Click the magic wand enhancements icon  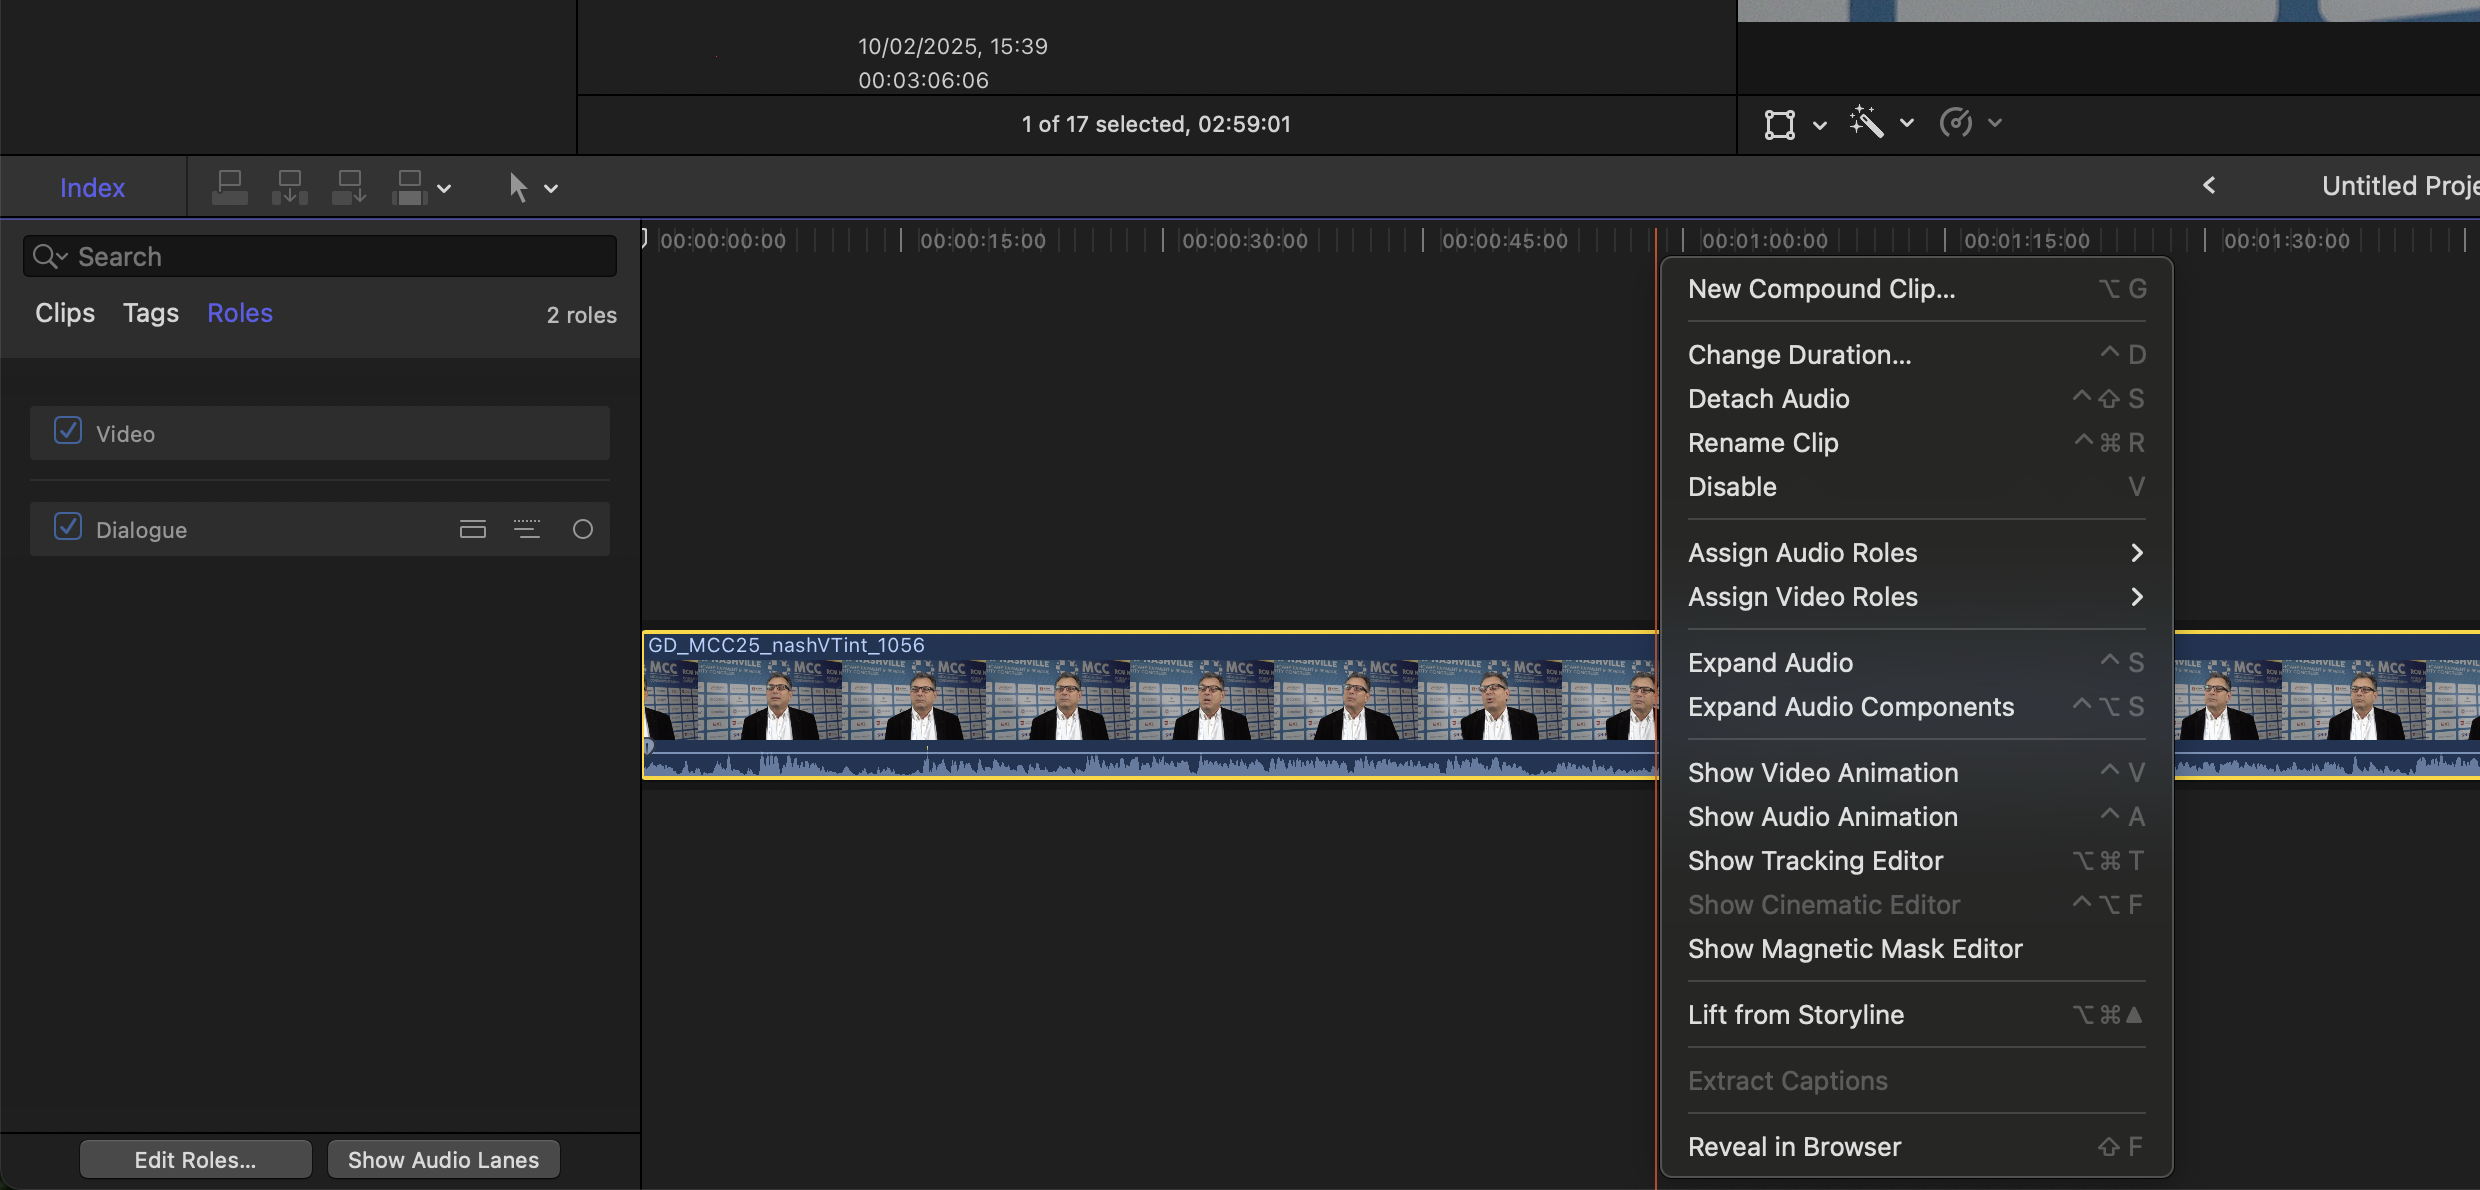pyautogui.click(x=1866, y=123)
